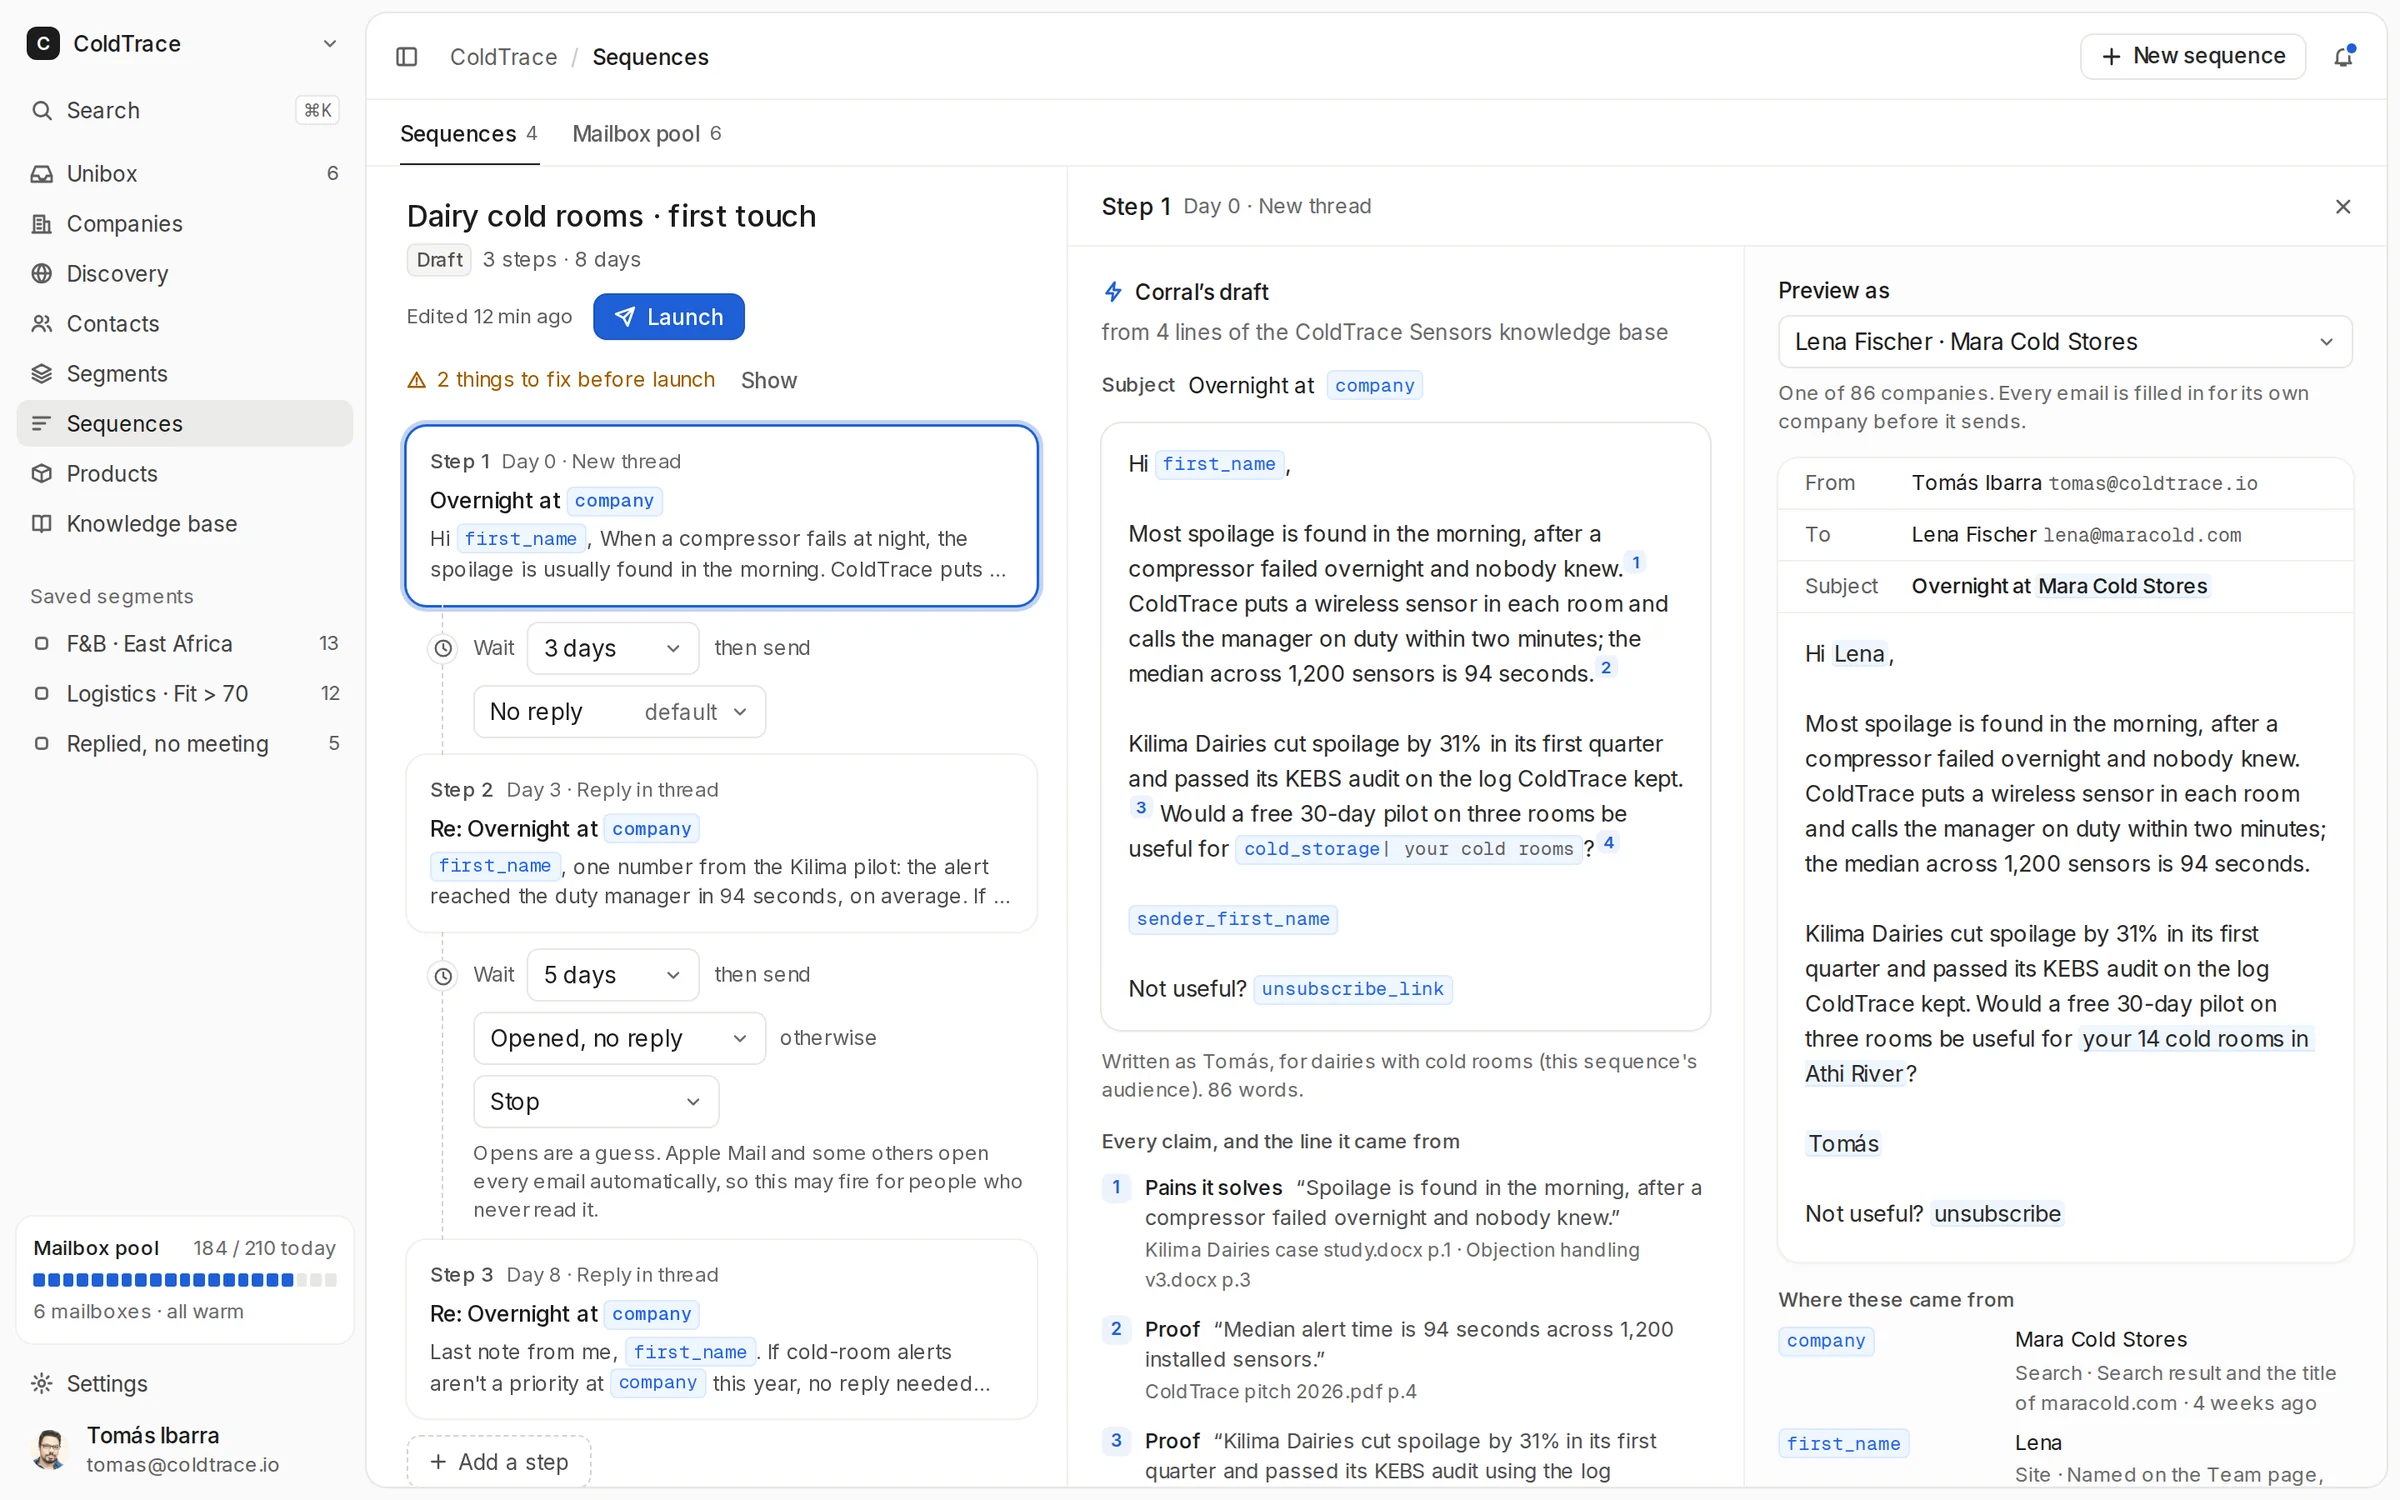This screenshot has height=1500, width=2400.
Task: Click Tomás Ibarra profile avatar
Action: [x=49, y=1449]
